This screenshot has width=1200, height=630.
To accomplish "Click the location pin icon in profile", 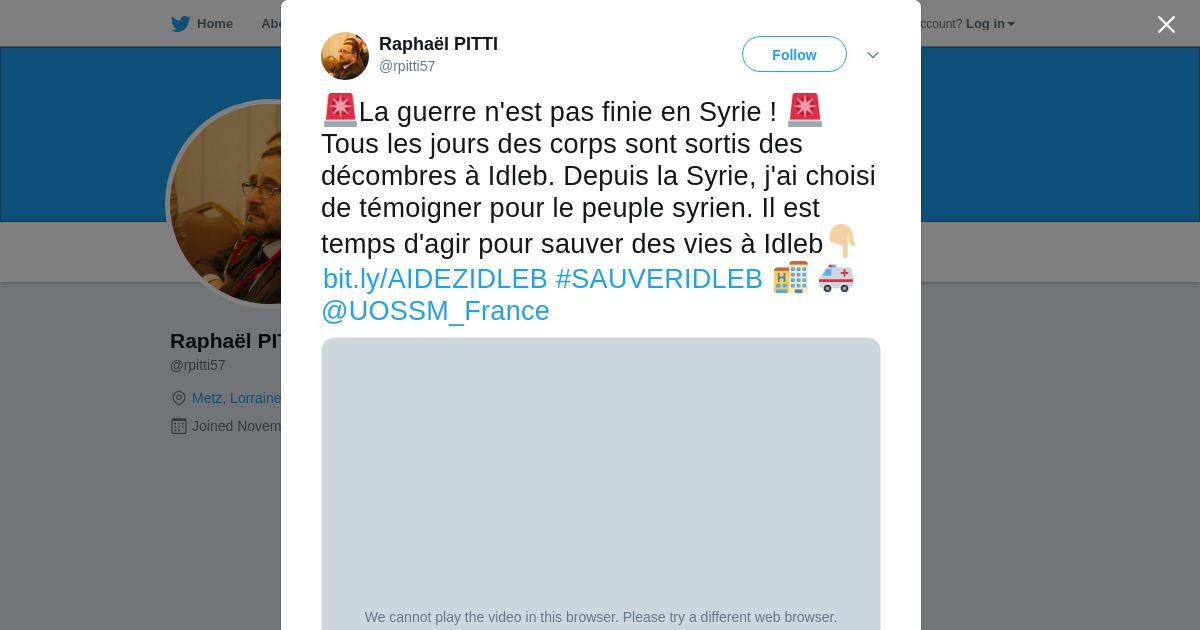I will click(179, 398).
